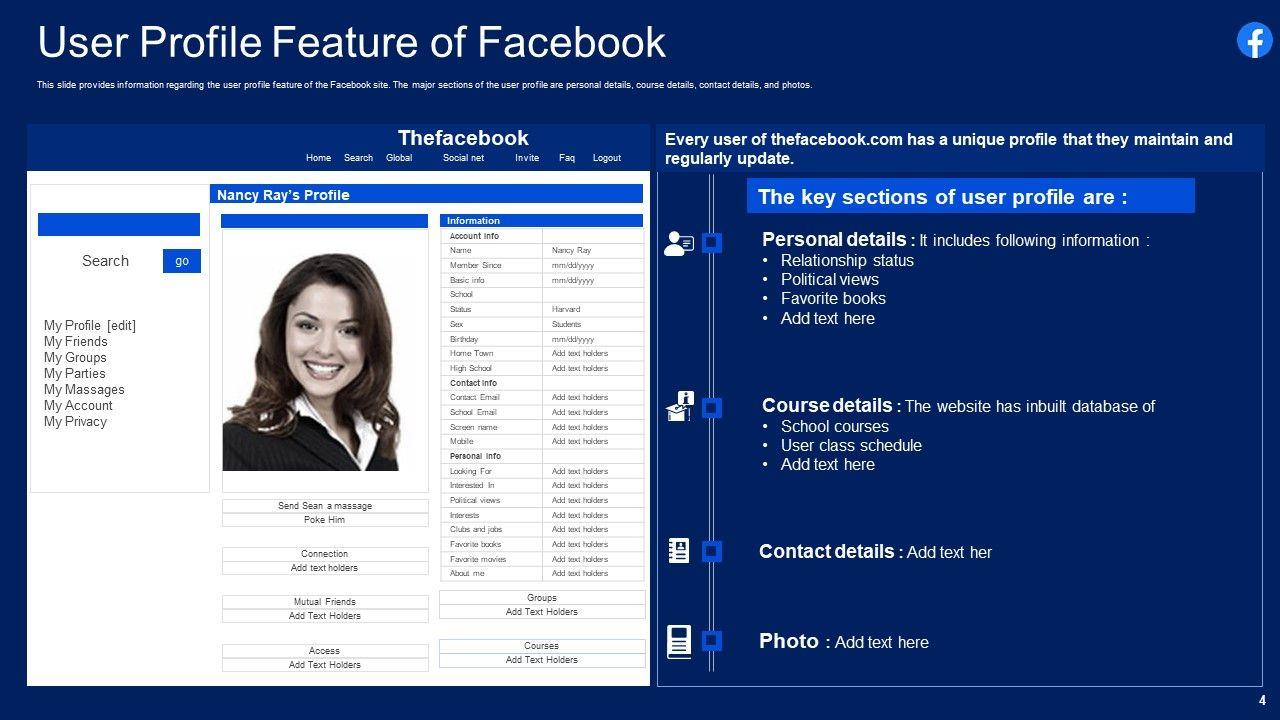Select the Relationship status bullet
This screenshot has width=1280, height=720.
[847, 260]
